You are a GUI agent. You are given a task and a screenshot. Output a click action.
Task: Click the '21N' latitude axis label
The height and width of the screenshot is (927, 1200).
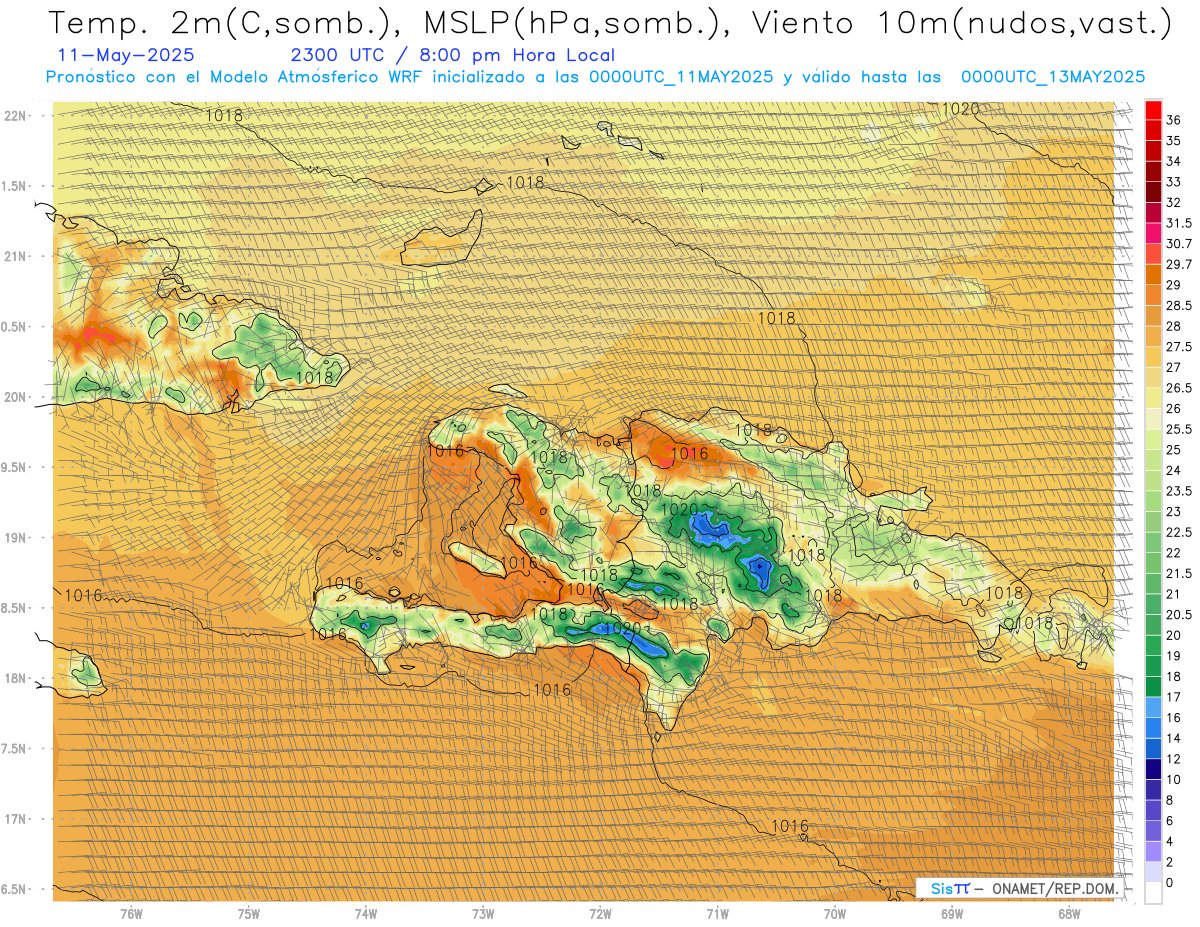tap(14, 256)
